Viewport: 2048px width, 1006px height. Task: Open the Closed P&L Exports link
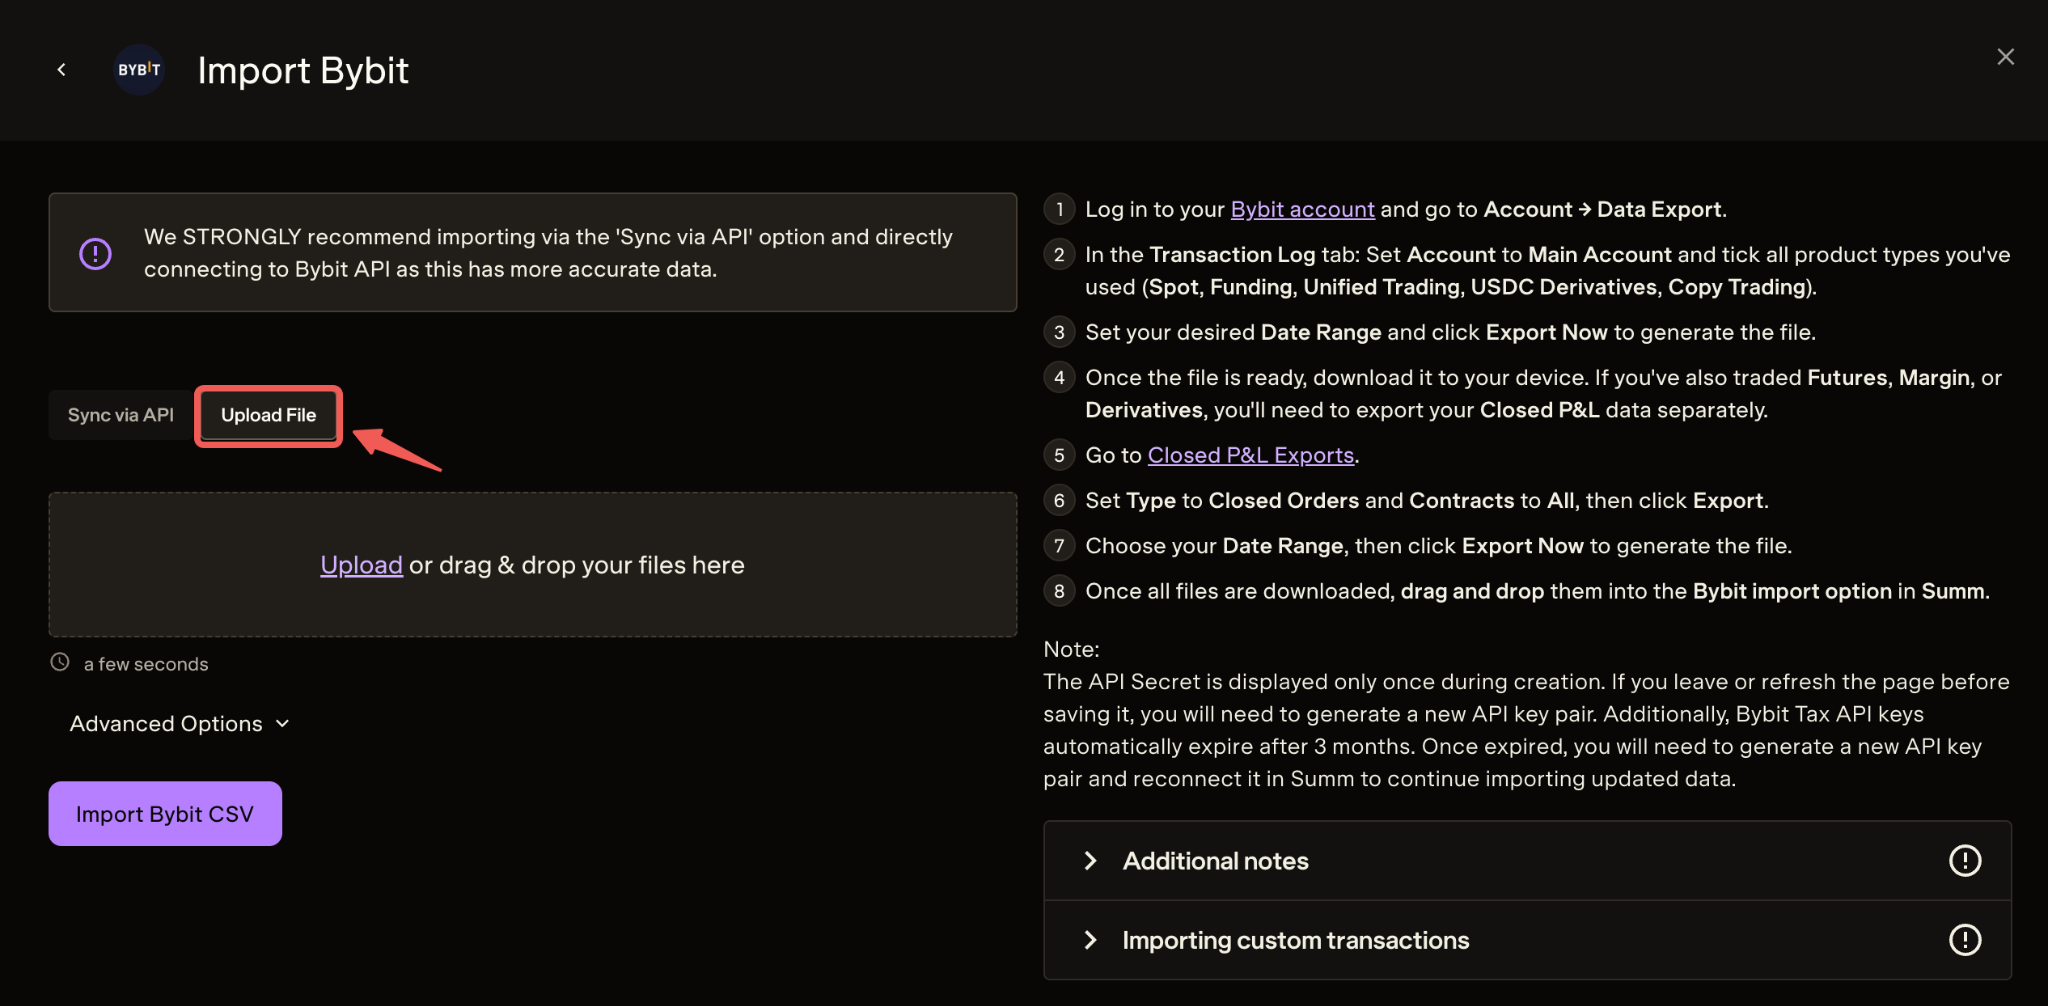tap(1250, 455)
